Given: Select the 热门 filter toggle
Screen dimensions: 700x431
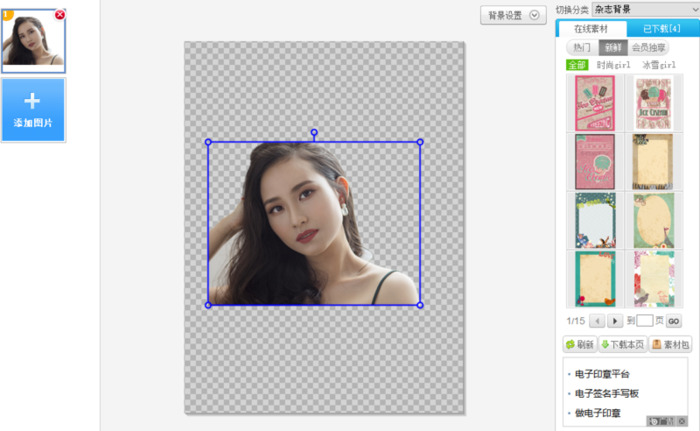Looking at the screenshot, I should click(x=580, y=47).
